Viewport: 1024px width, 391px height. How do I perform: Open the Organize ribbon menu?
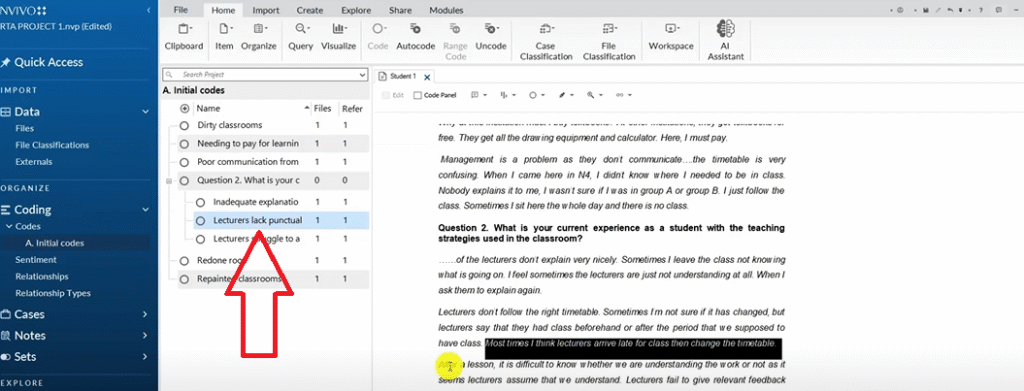tap(259, 37)
